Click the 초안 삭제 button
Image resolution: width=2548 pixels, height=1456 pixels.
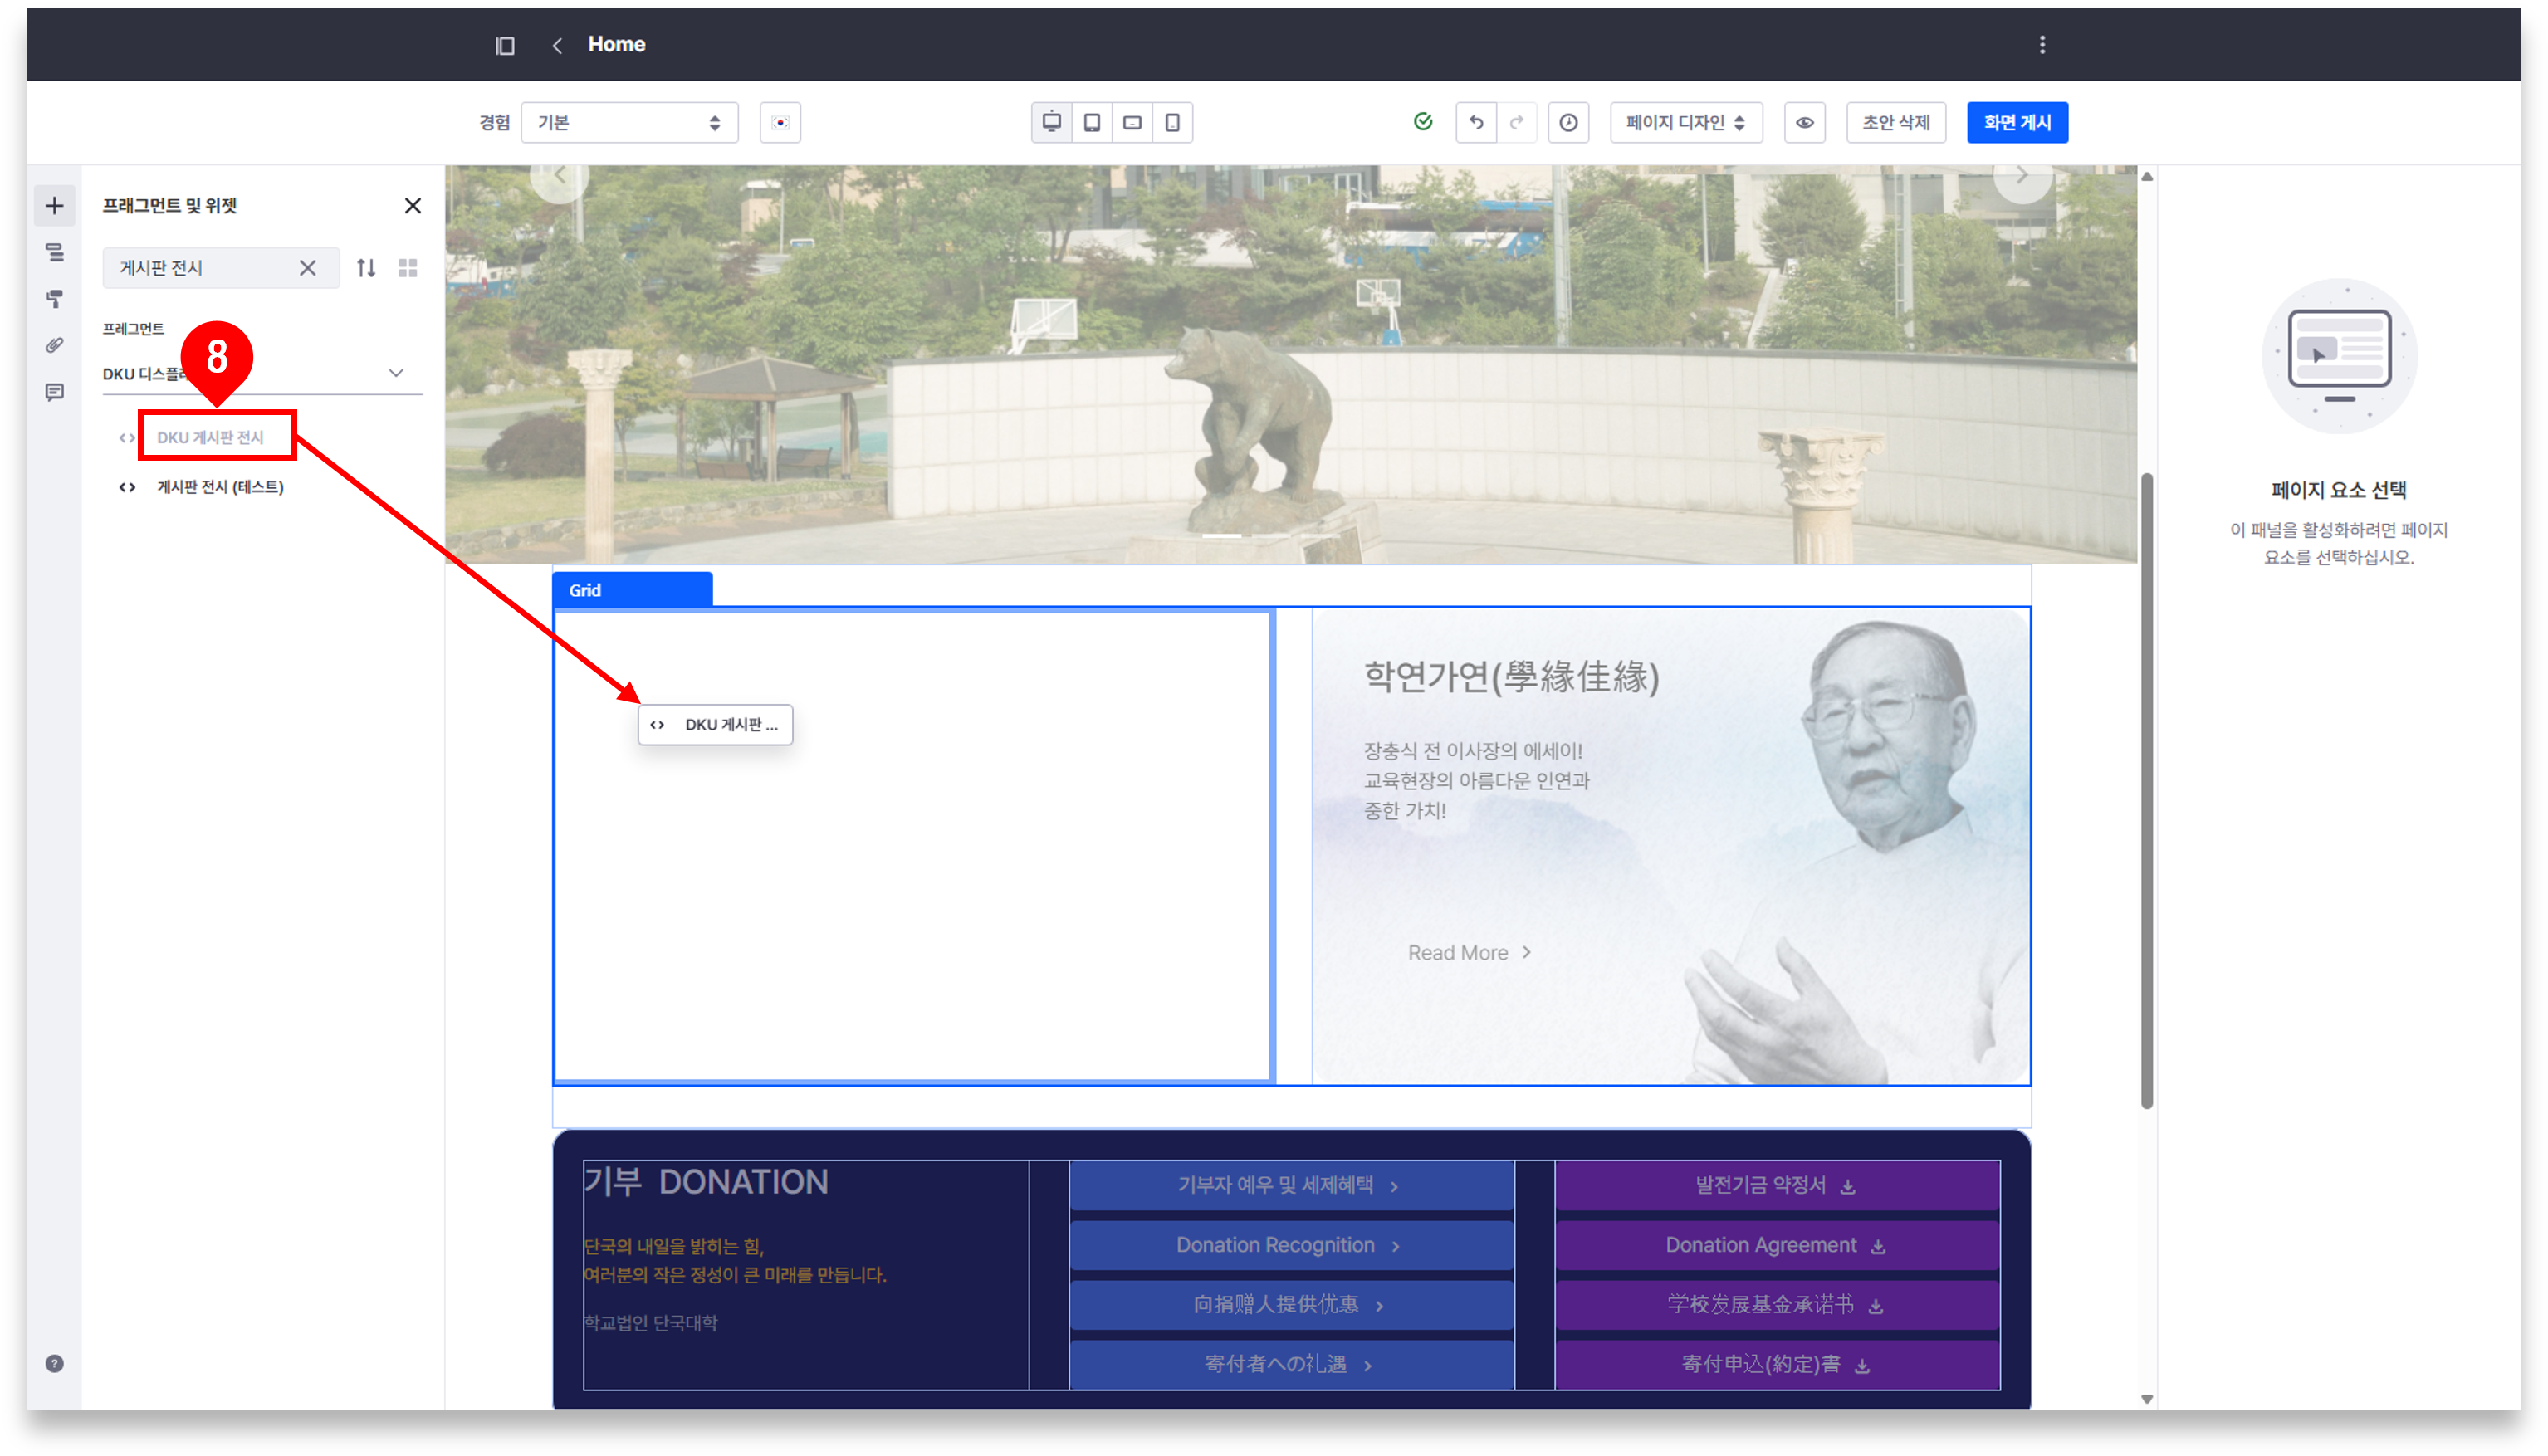(x=1895, y=122)
